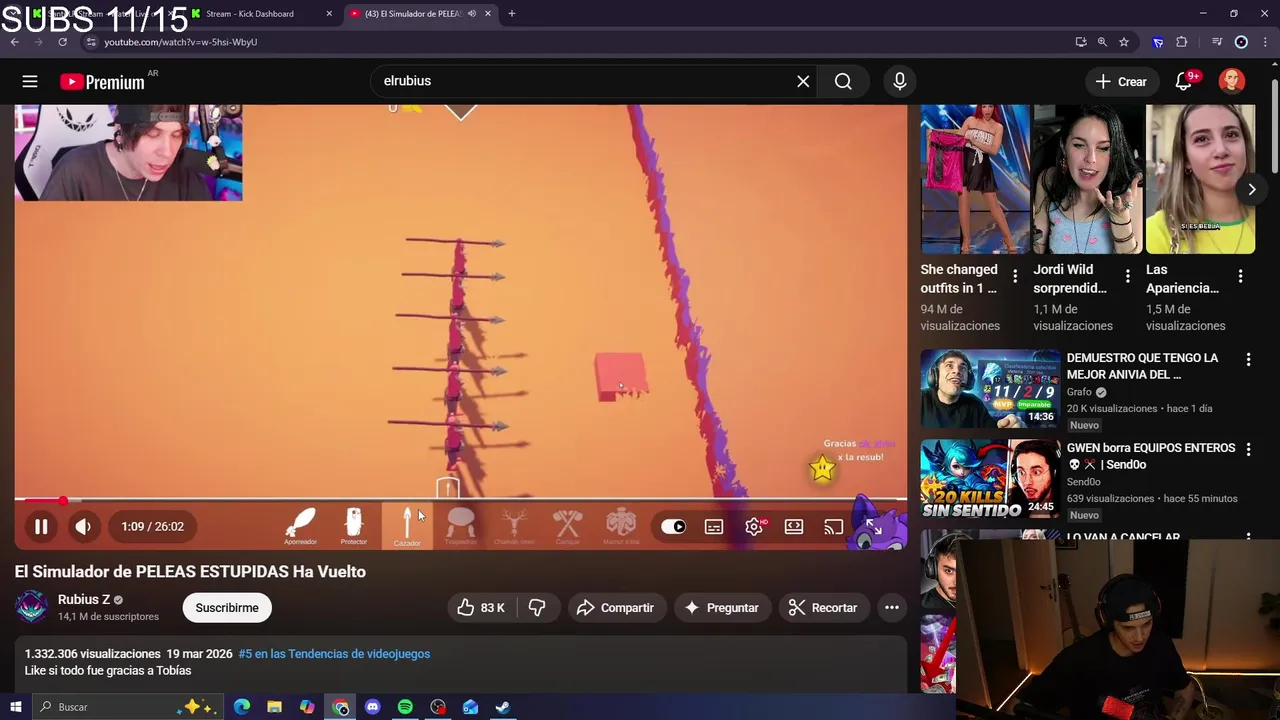The width and height of the screenshot is (1280, 720).
Task: Open #5 en las Tendencias de videojuegos link
Action: [x=334, y=654]
